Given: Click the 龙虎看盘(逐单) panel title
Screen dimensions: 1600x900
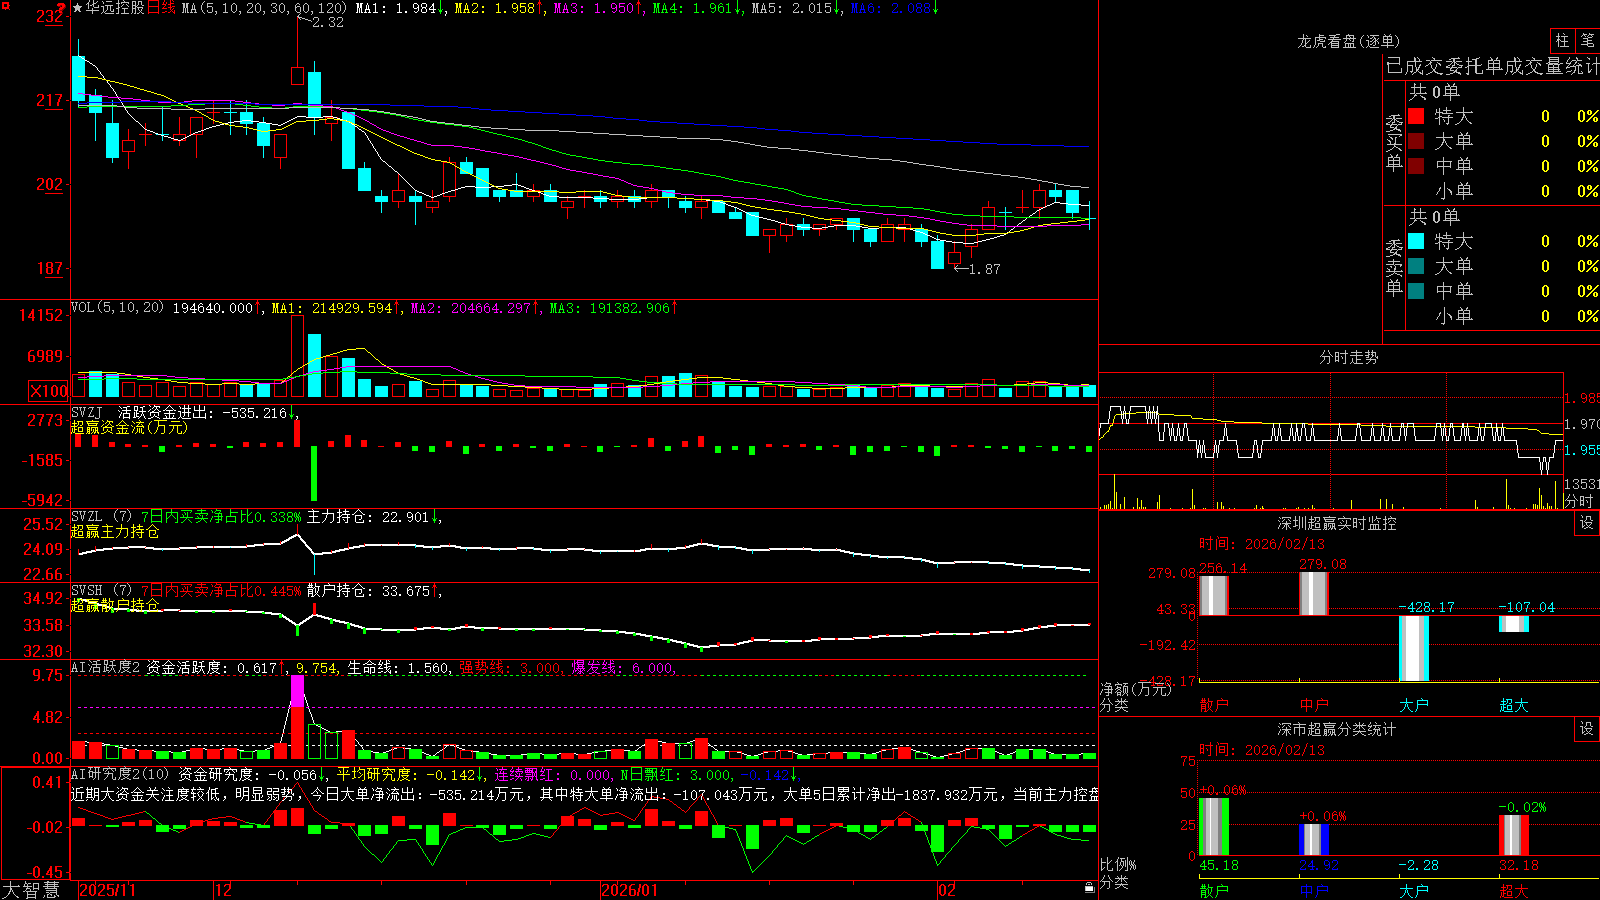Looking at the screenshot, I should (1348, 41).
